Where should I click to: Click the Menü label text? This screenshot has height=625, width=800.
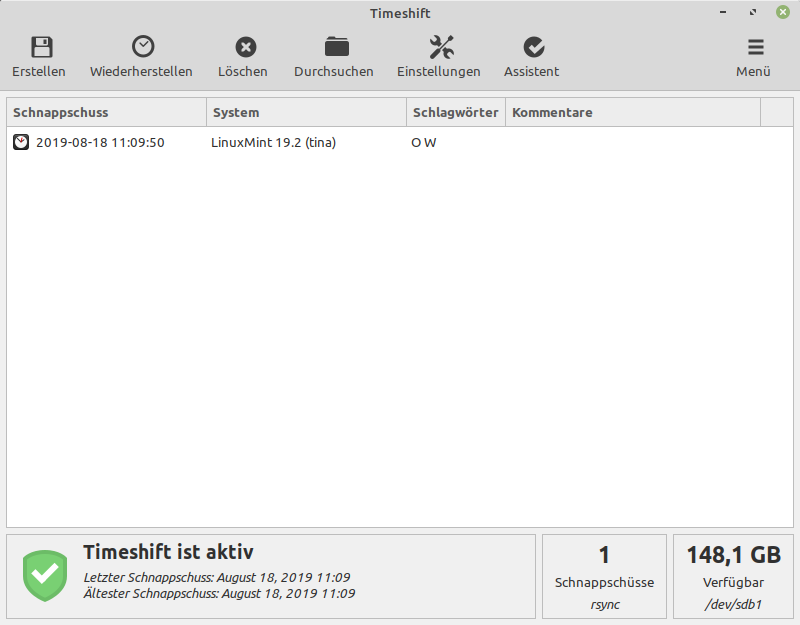[753, 71]
